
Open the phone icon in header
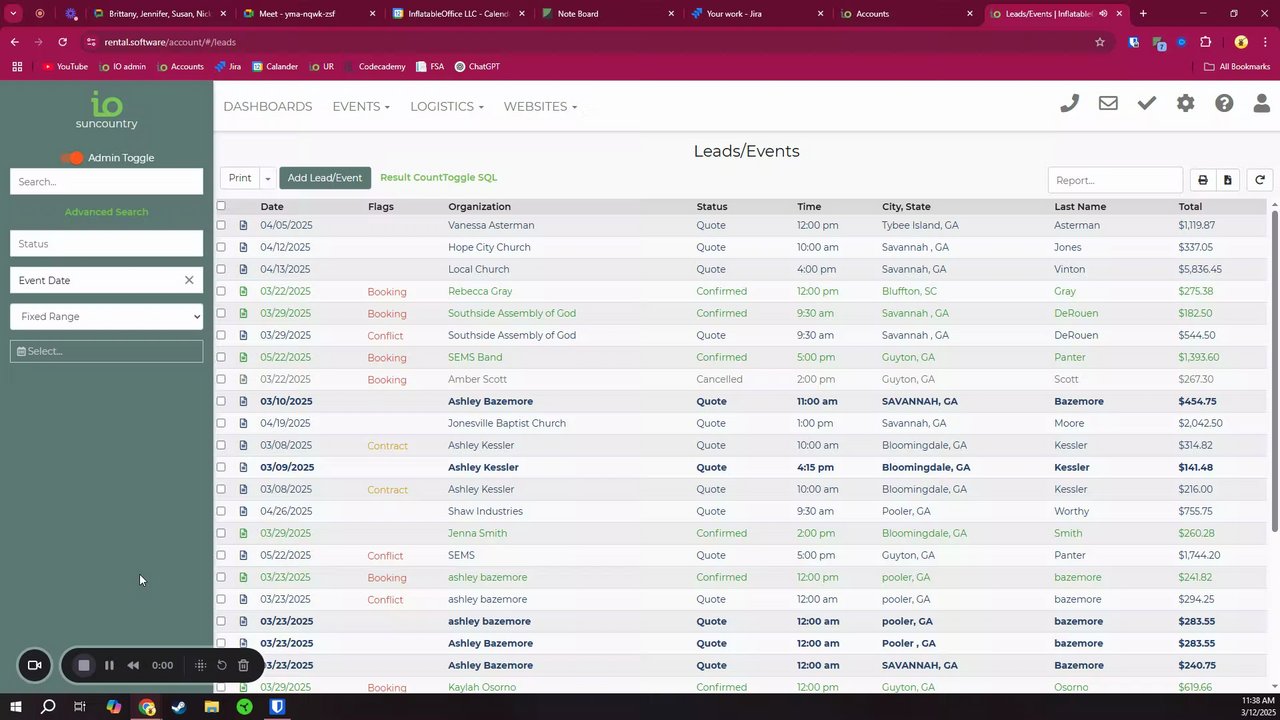(1069, 103)
